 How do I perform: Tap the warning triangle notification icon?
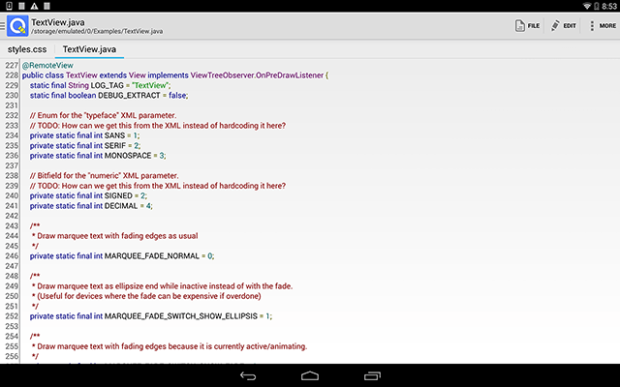coord(34,6)
